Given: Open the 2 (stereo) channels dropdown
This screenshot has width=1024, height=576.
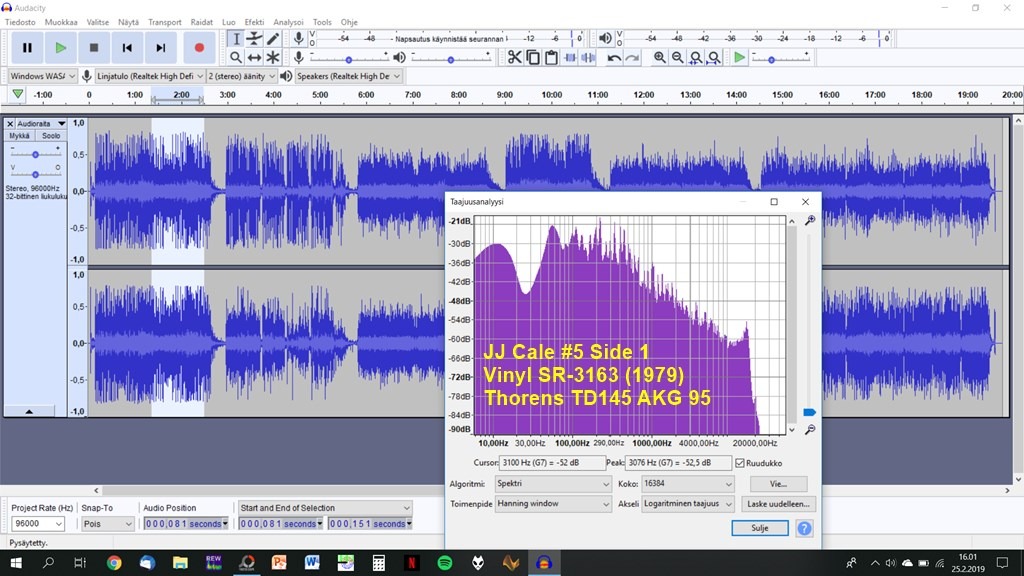Looking at the screenshot, I should (x=242, y=76).
